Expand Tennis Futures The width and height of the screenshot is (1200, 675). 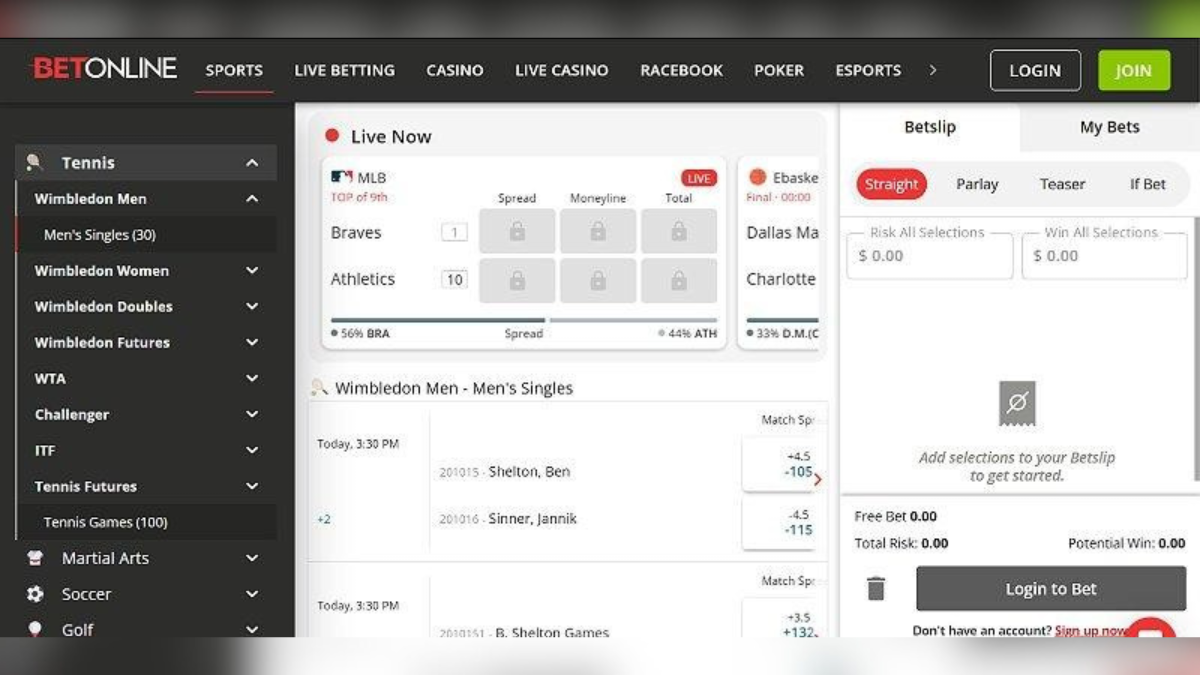252,487
